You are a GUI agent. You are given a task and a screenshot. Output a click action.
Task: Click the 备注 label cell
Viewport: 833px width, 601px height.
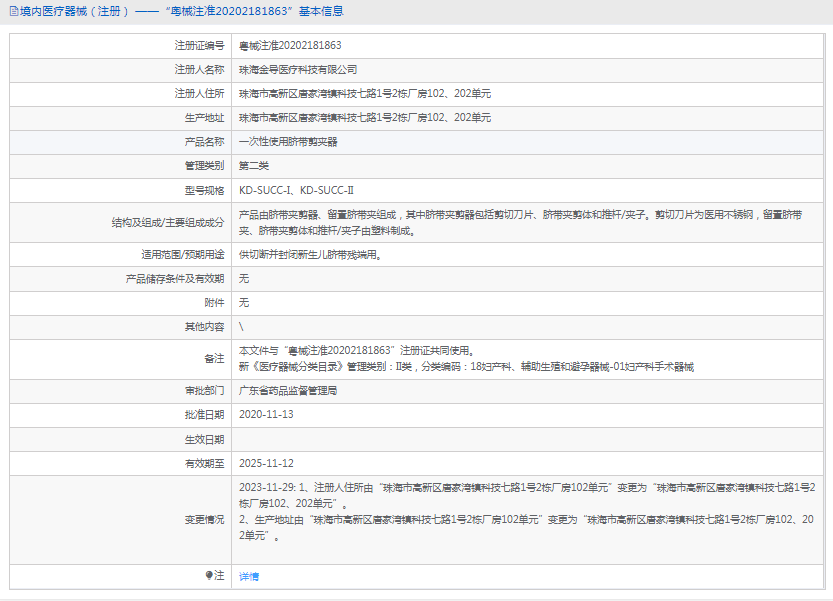[121, 359]
